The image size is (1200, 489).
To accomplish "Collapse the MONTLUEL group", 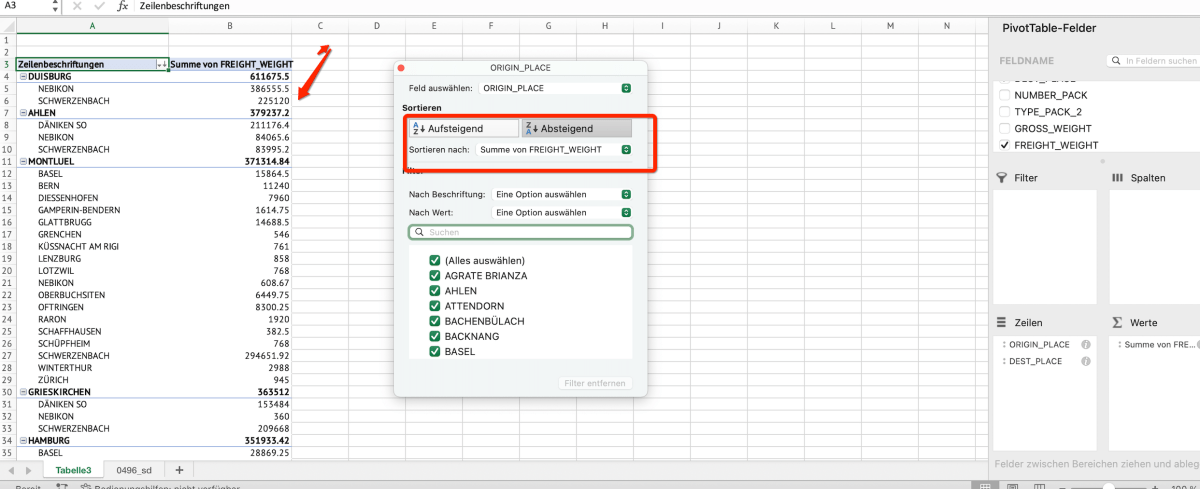I will coord(23,161).
